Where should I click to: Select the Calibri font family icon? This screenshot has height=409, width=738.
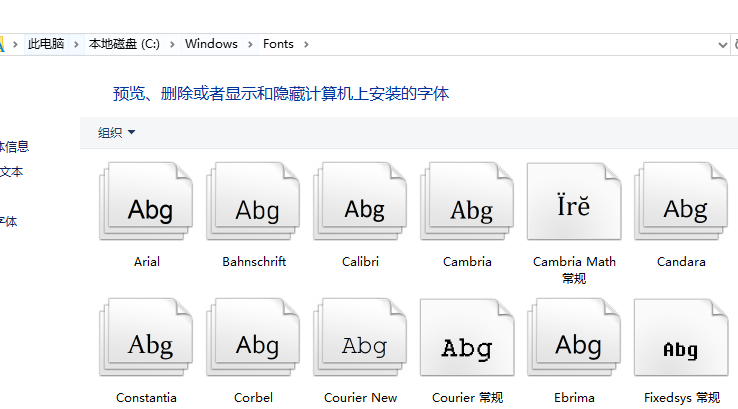pos(361,203)
